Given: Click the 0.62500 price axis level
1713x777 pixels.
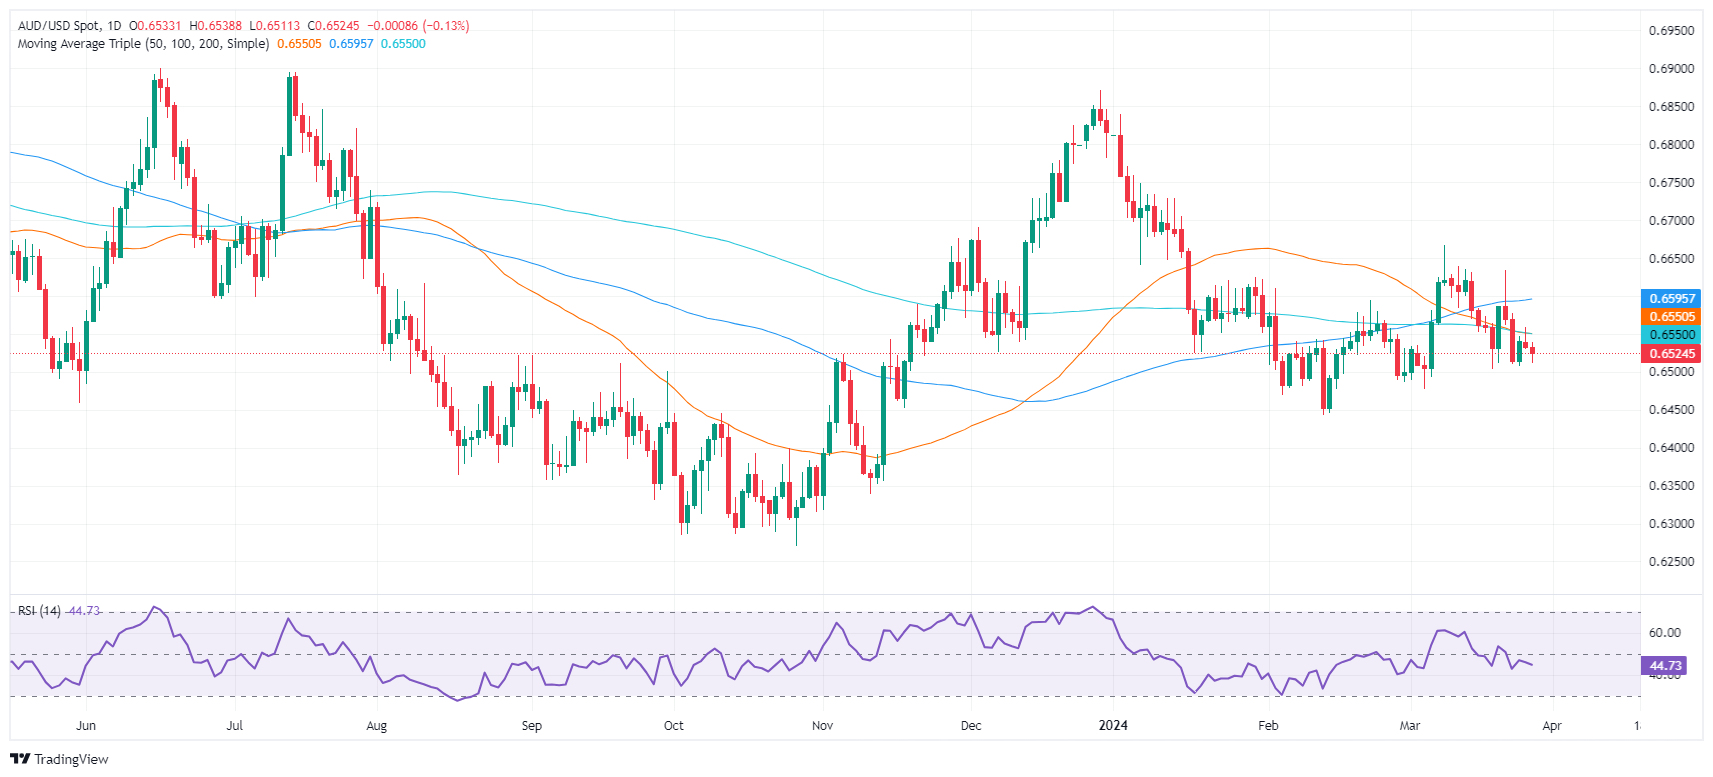Looking at the screenshot, I should coord(1671,562).
